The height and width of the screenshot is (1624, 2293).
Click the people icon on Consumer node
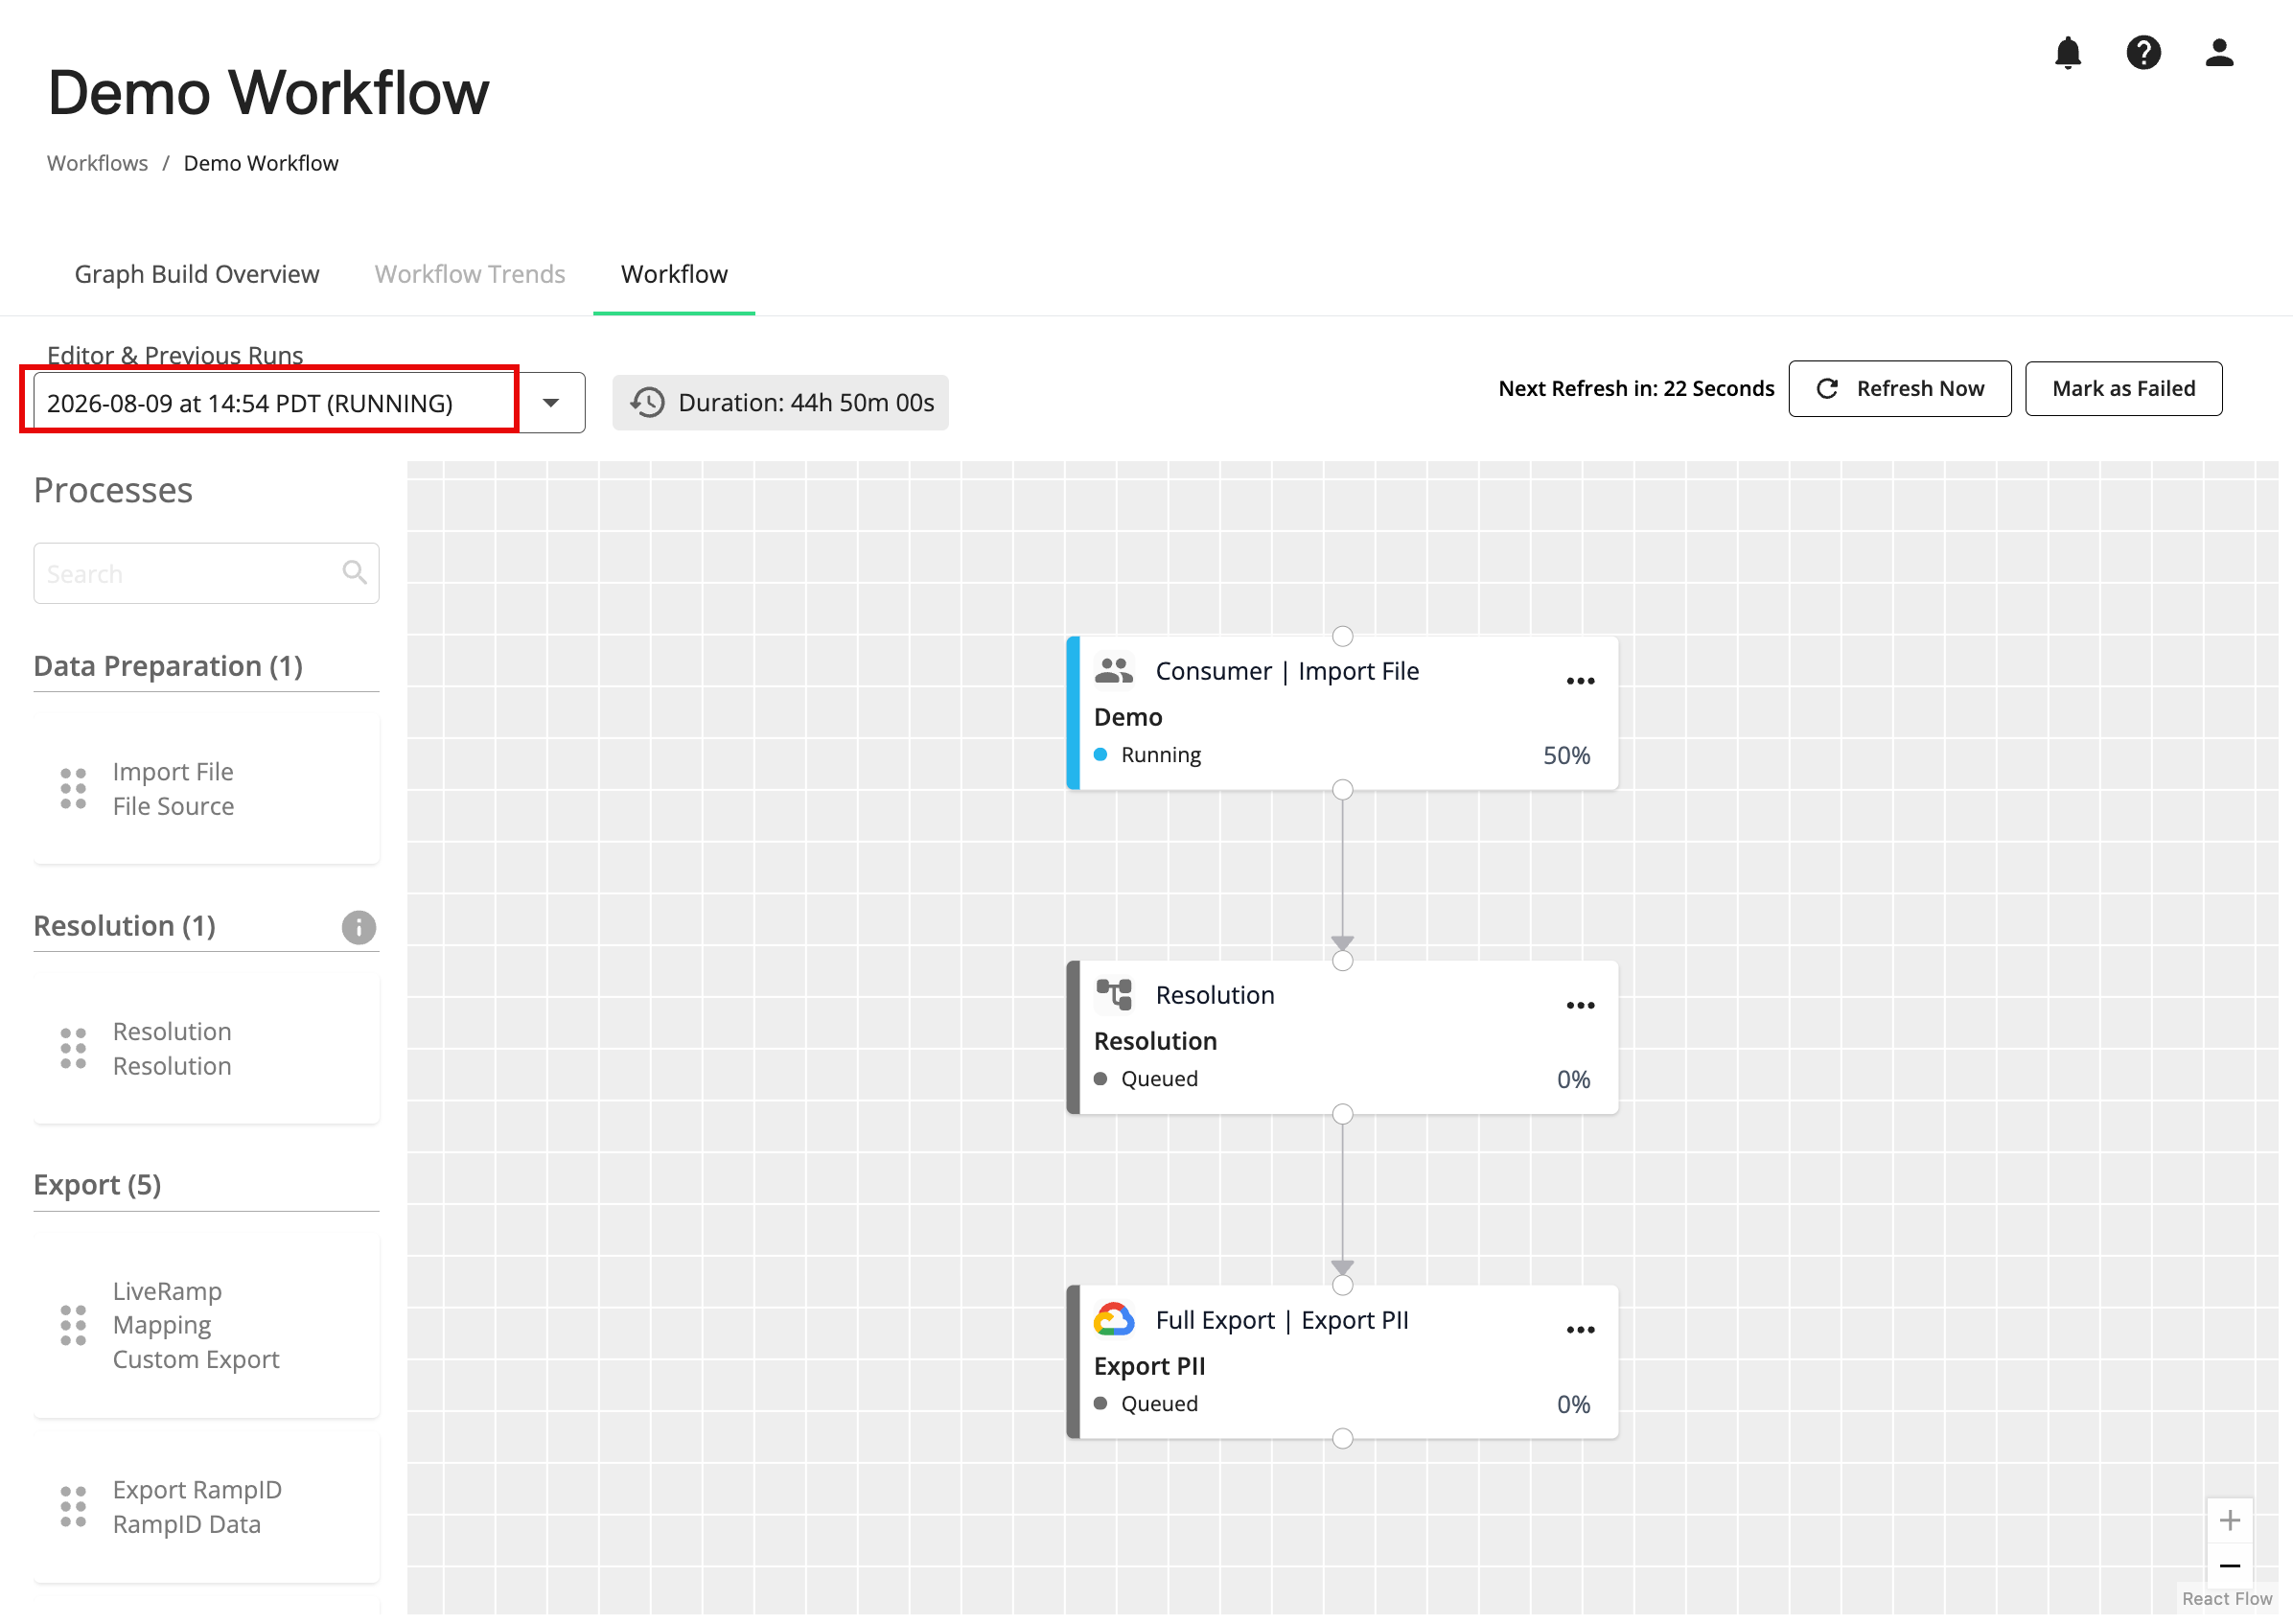coord(1113,670)
